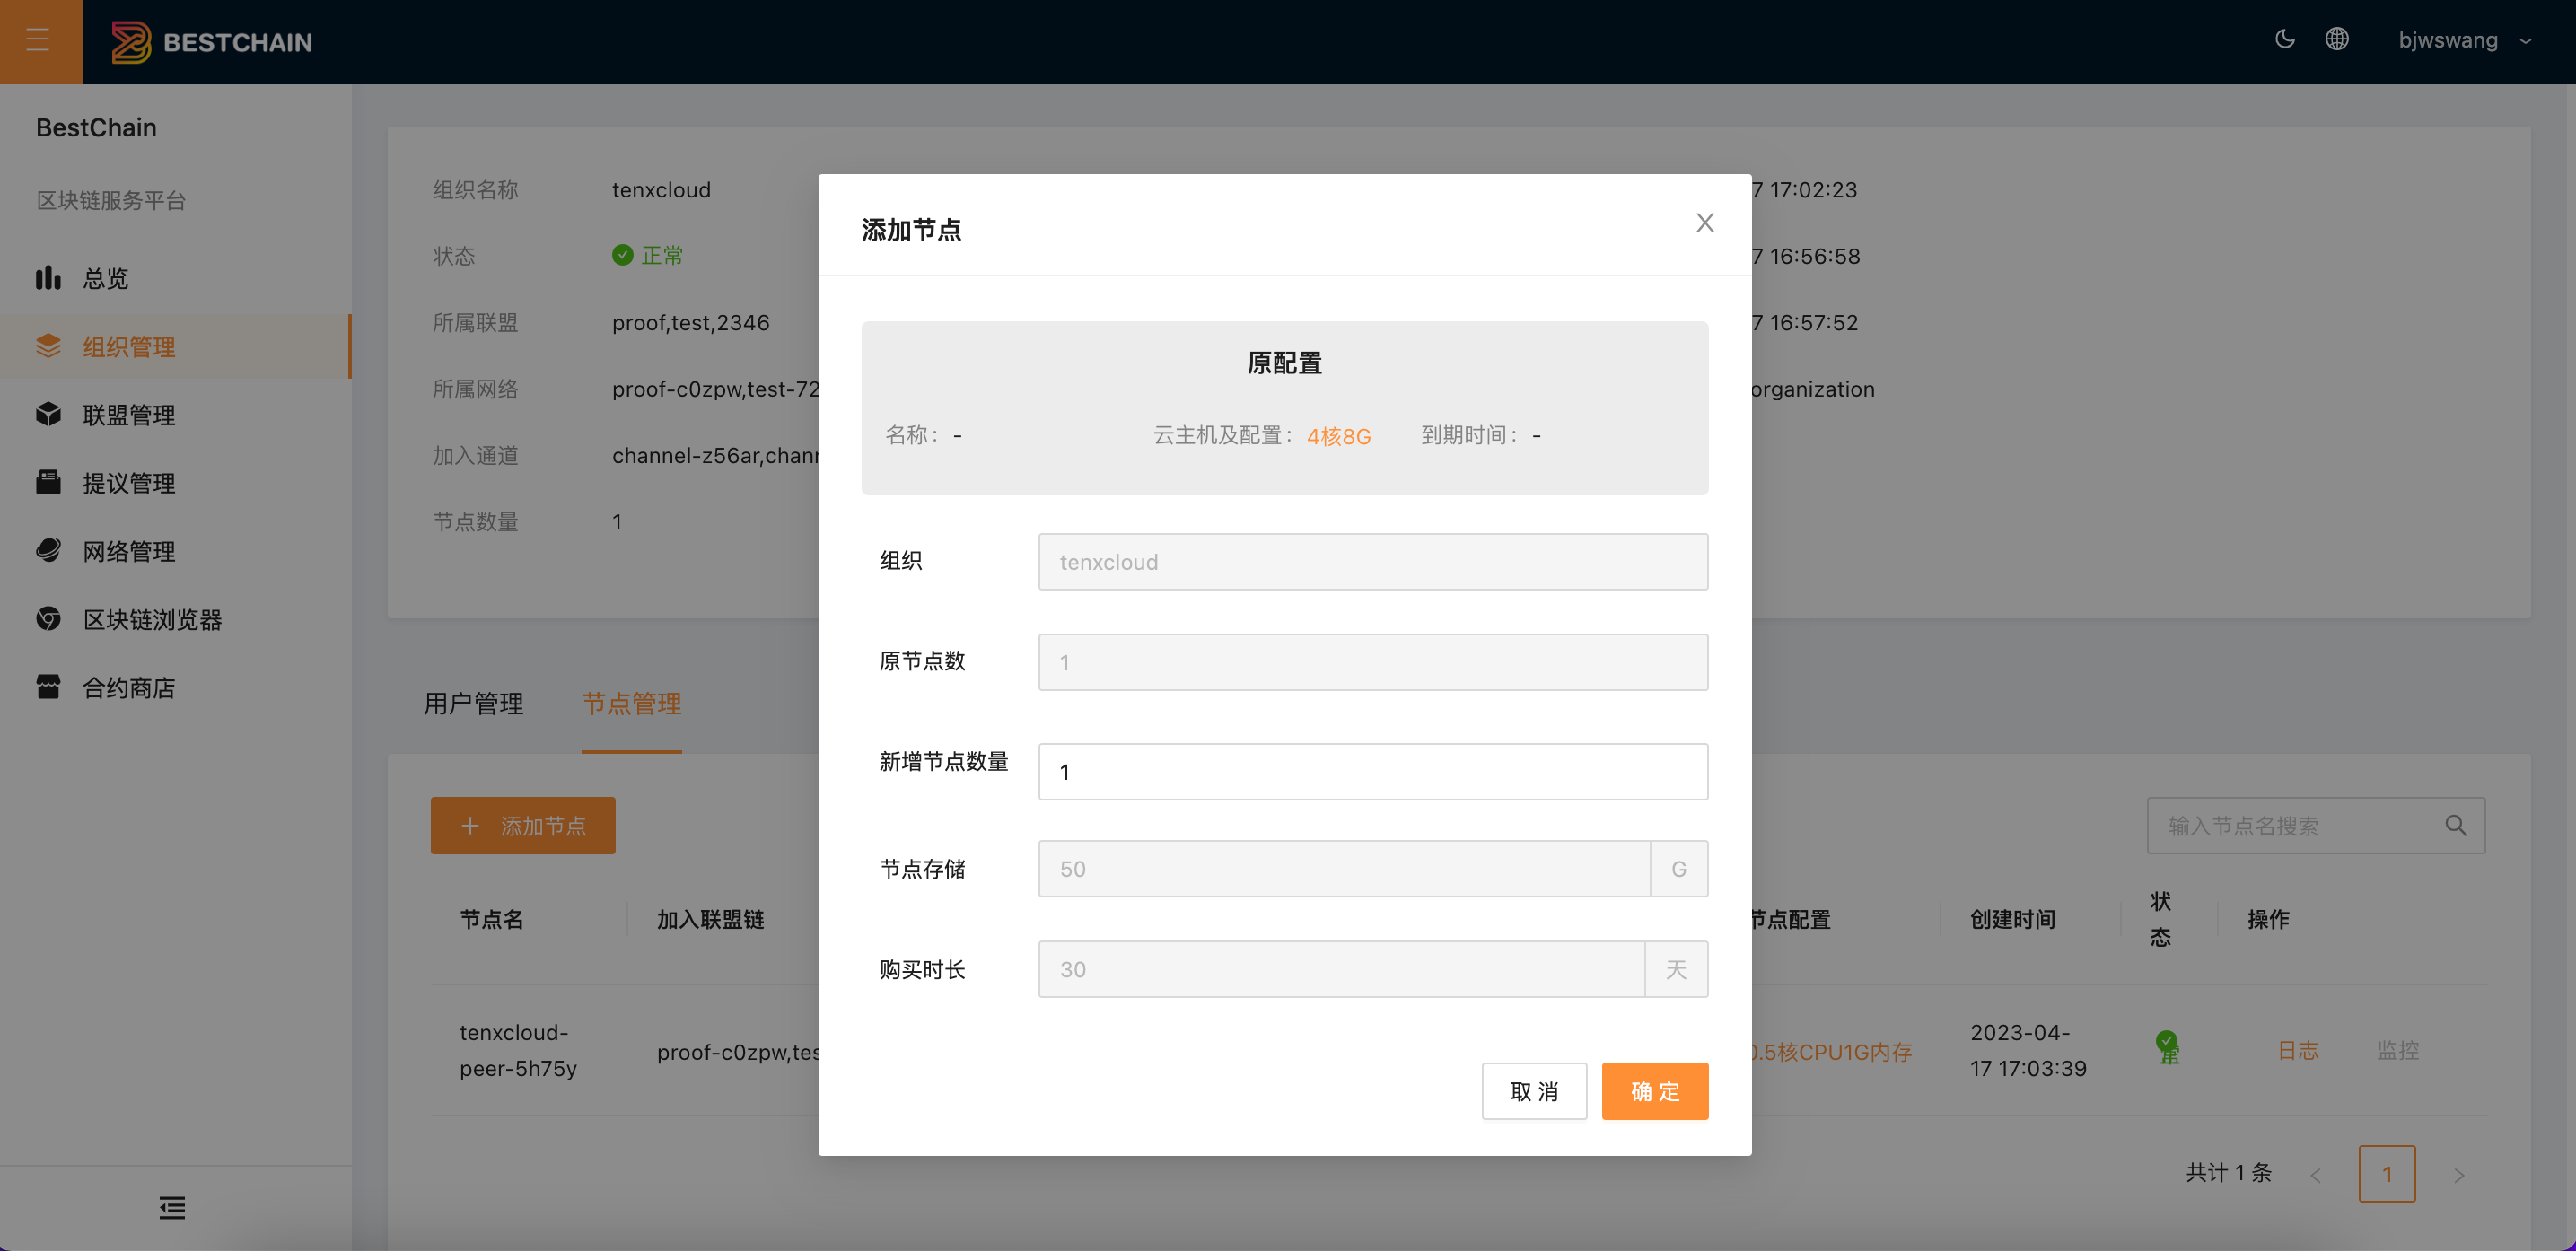Click the hamburger menu icon in header
2576x1251 pixels.
tap(39, 41)
